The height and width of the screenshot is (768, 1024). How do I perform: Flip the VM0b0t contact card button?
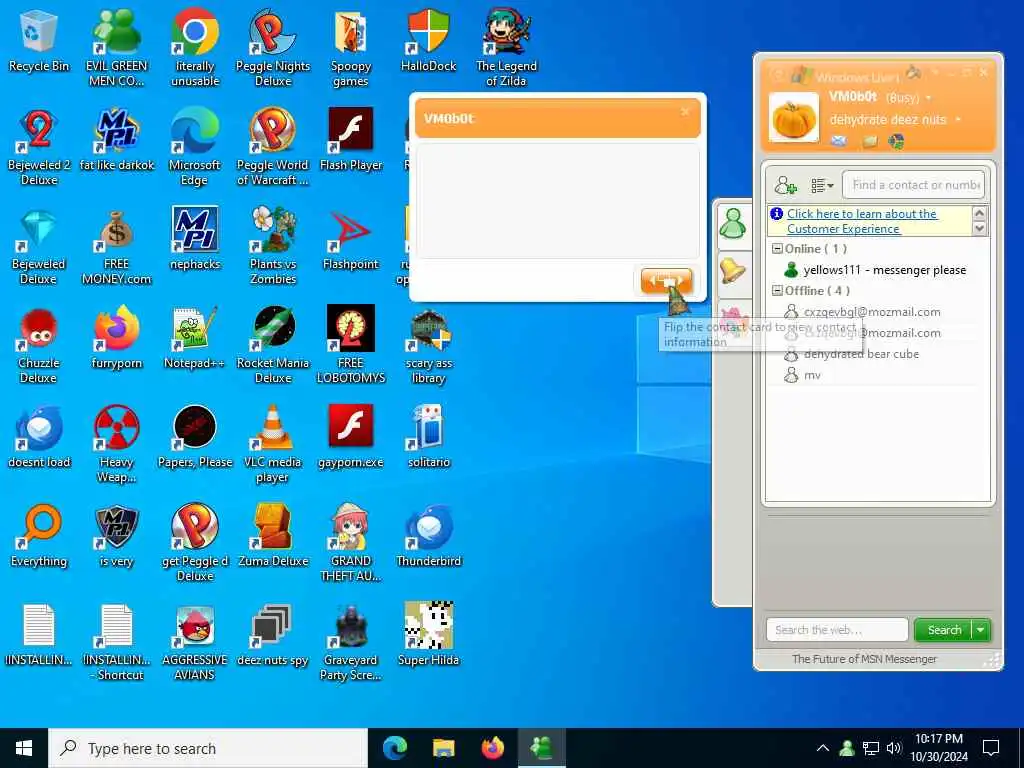tap(665, 281)
